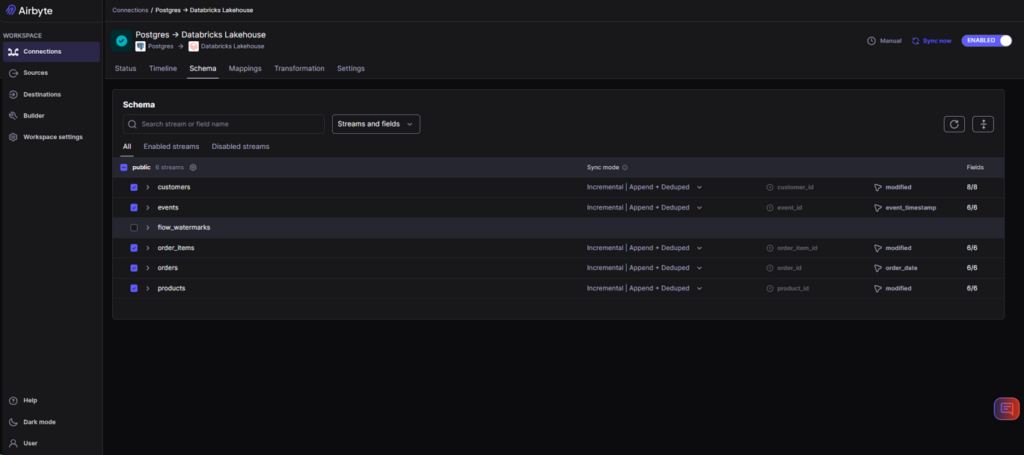Image resolution: width=1024 pixels, height=455 pixels.
Task: Show the Disabled streams filter
Action: tap(240, 147)
